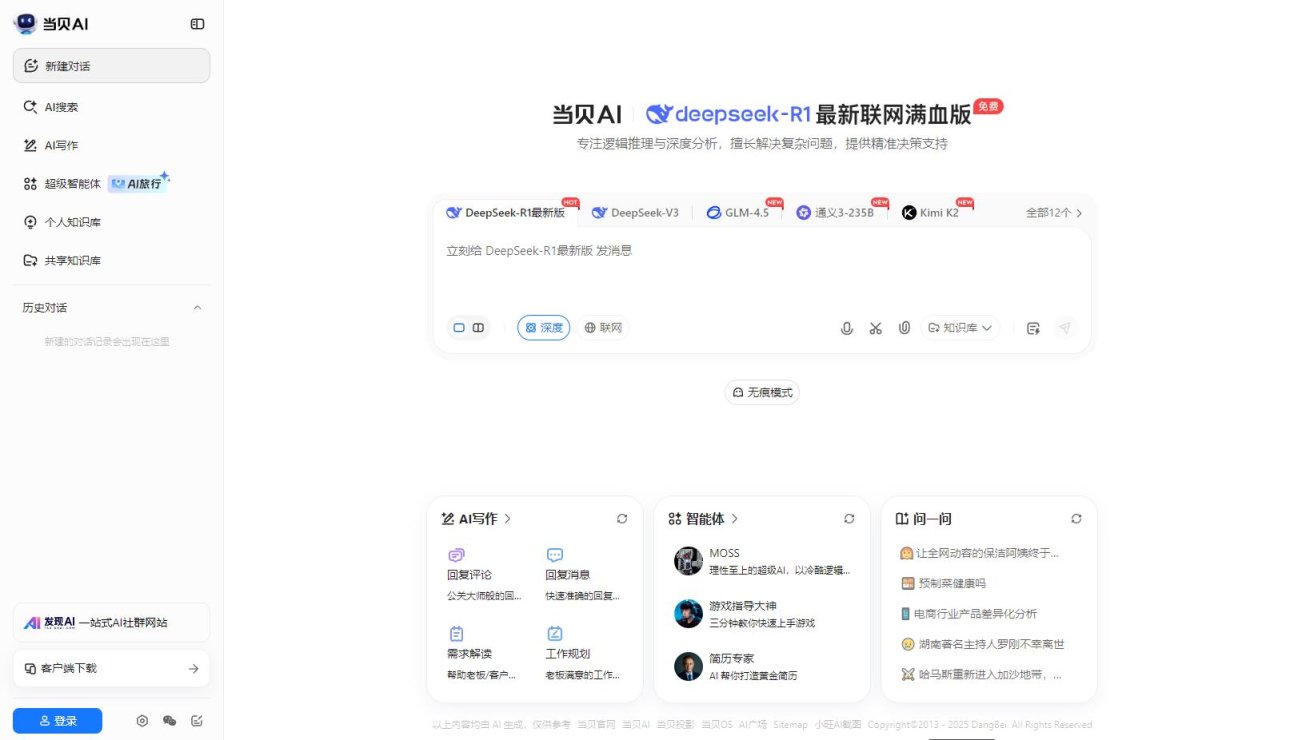Open the 客户端下载 download link
The height and width of the screenshot is (740, 1302).
[111, 669]
